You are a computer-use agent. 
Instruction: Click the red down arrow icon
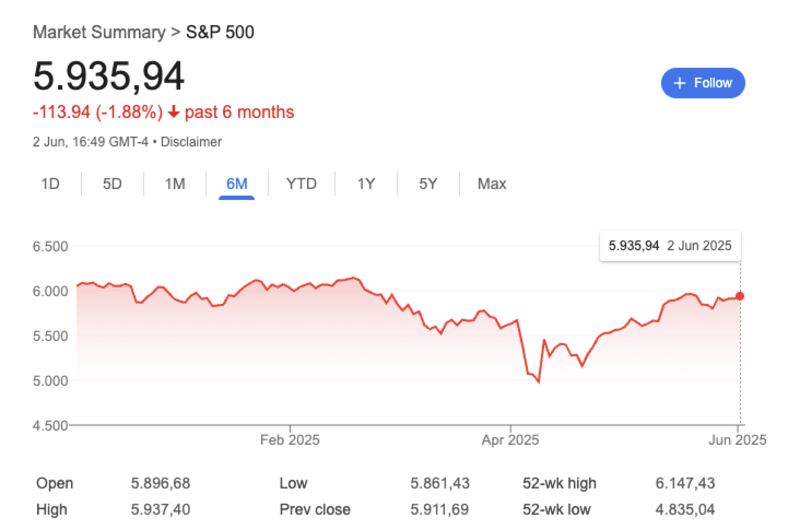[x=174, y=112]
